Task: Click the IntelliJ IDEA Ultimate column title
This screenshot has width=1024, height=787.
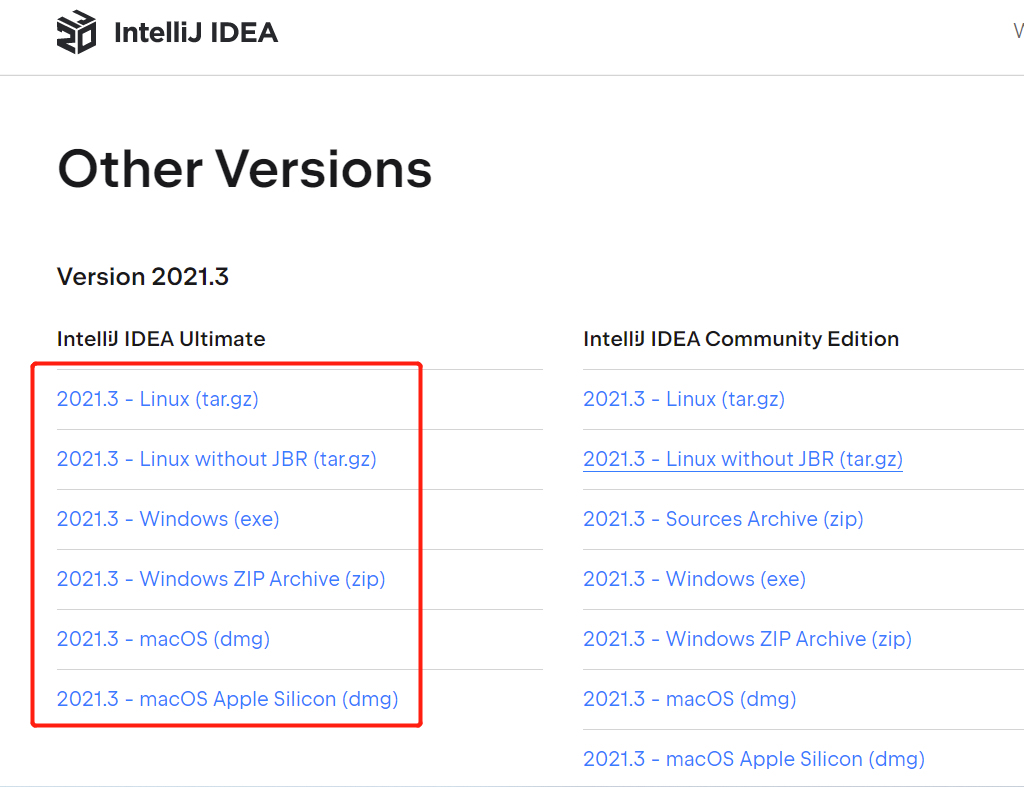Action: (161, 339)
